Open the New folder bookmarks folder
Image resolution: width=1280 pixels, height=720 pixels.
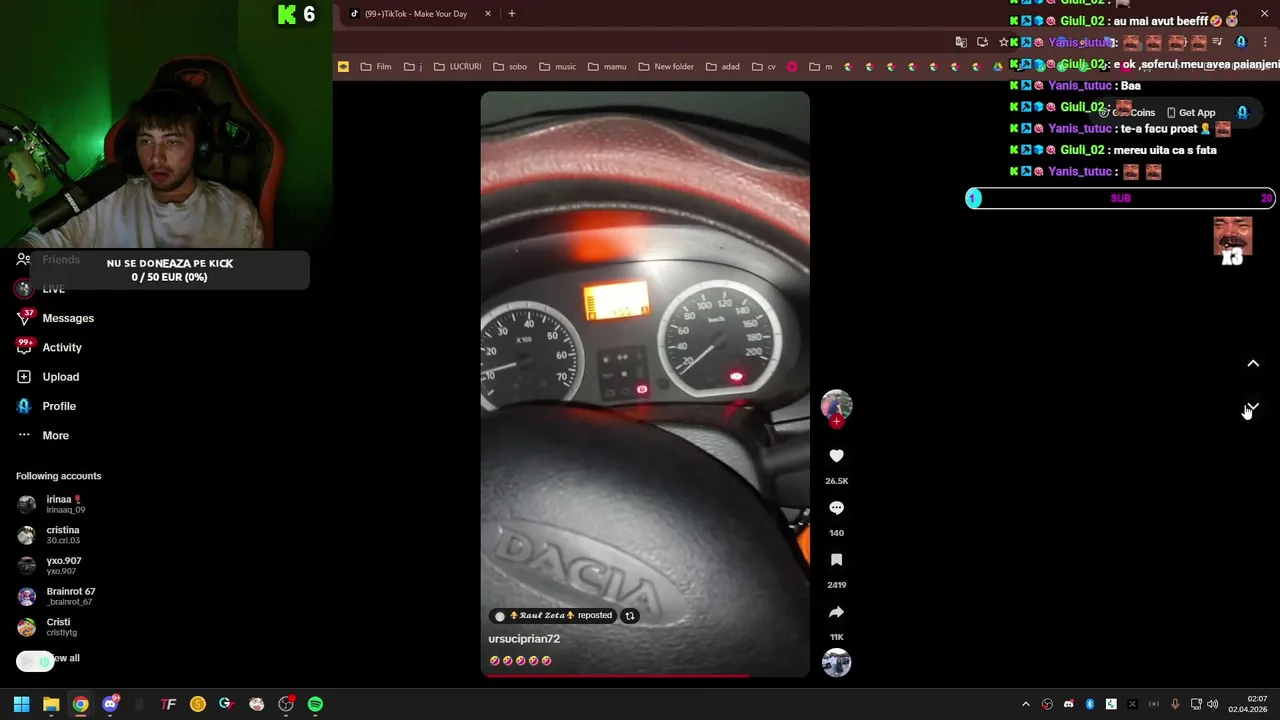pyautogui.click(x=666, y=67)
